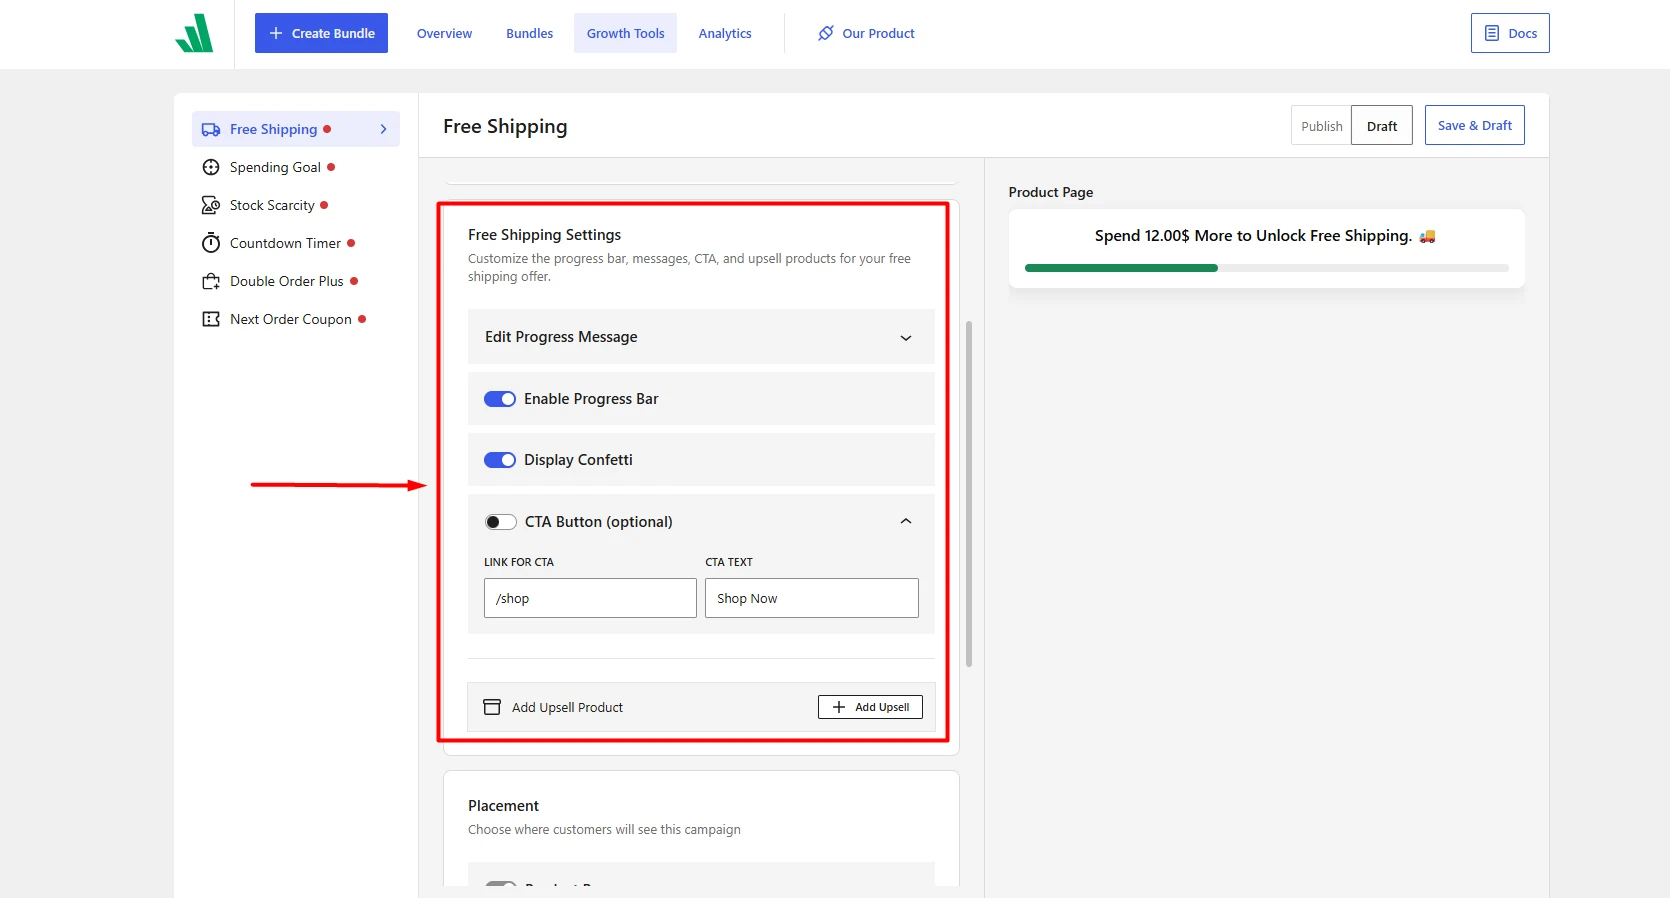This screenshot has width=1670, height=898.
Task: Click the Our Product link
Action: point(866,33)
